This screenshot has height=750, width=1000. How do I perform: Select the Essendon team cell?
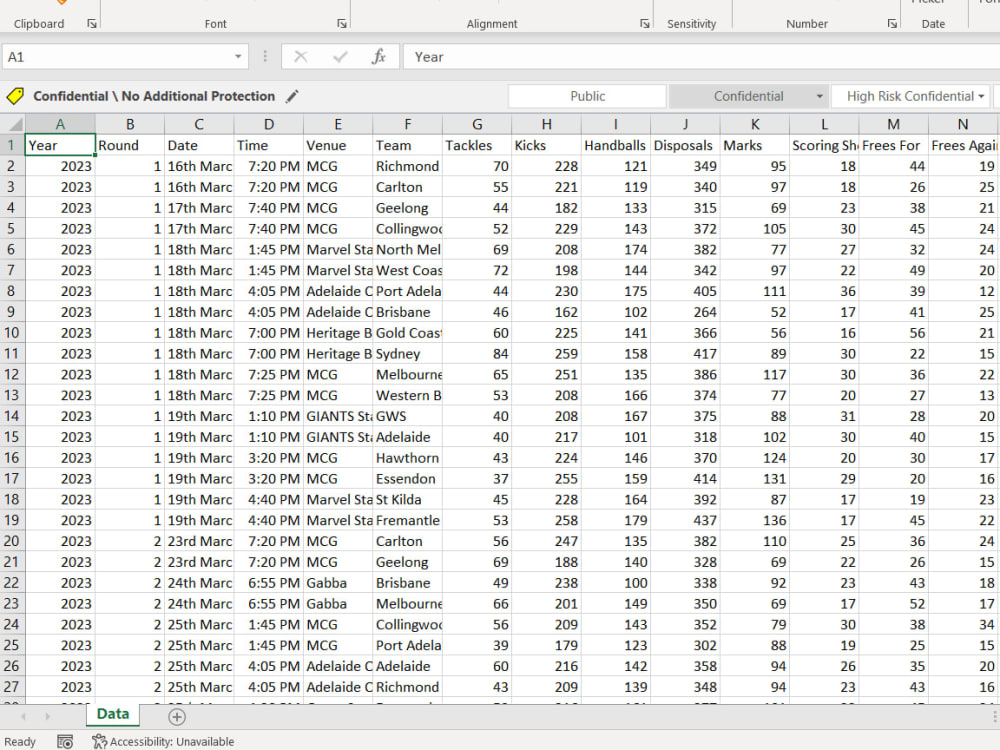point(408,478)
